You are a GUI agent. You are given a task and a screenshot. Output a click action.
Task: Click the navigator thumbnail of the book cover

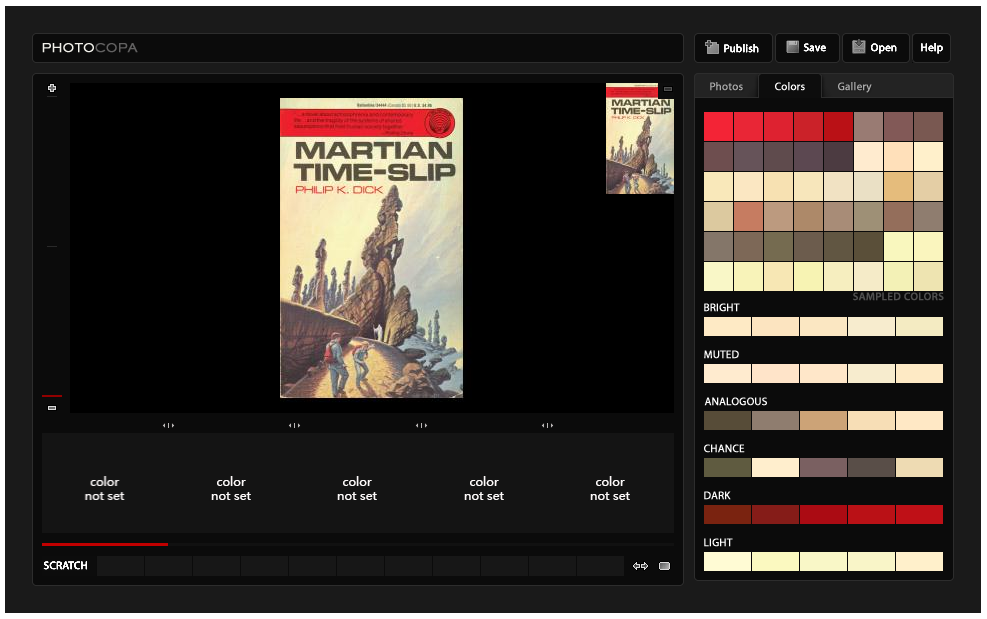(x=640, y=139)
